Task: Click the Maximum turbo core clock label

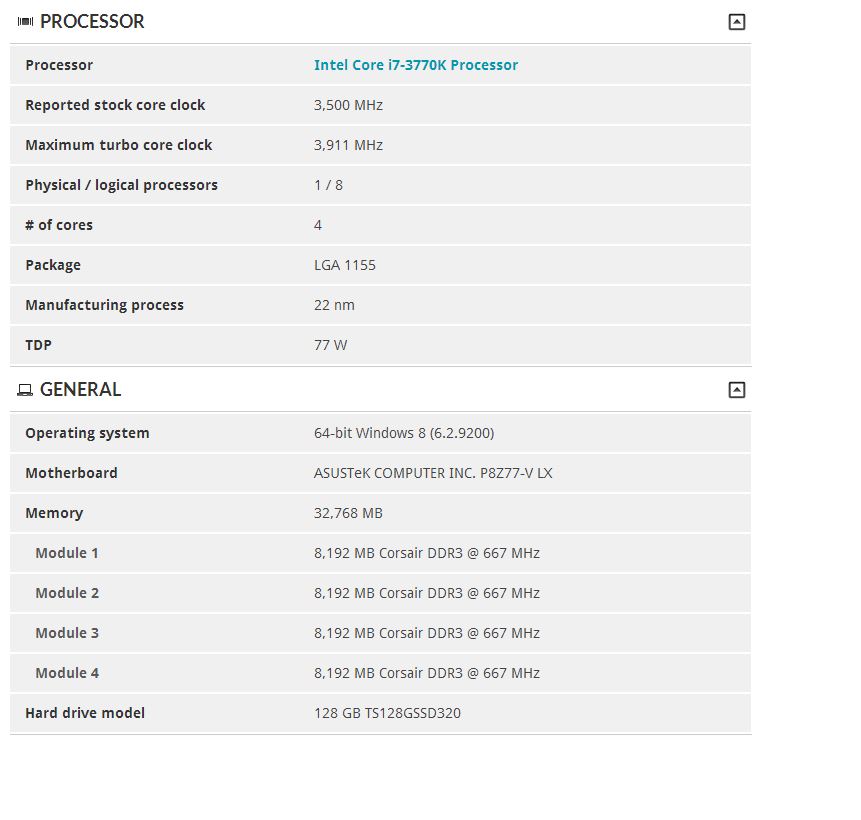Action: coord(119,145)
